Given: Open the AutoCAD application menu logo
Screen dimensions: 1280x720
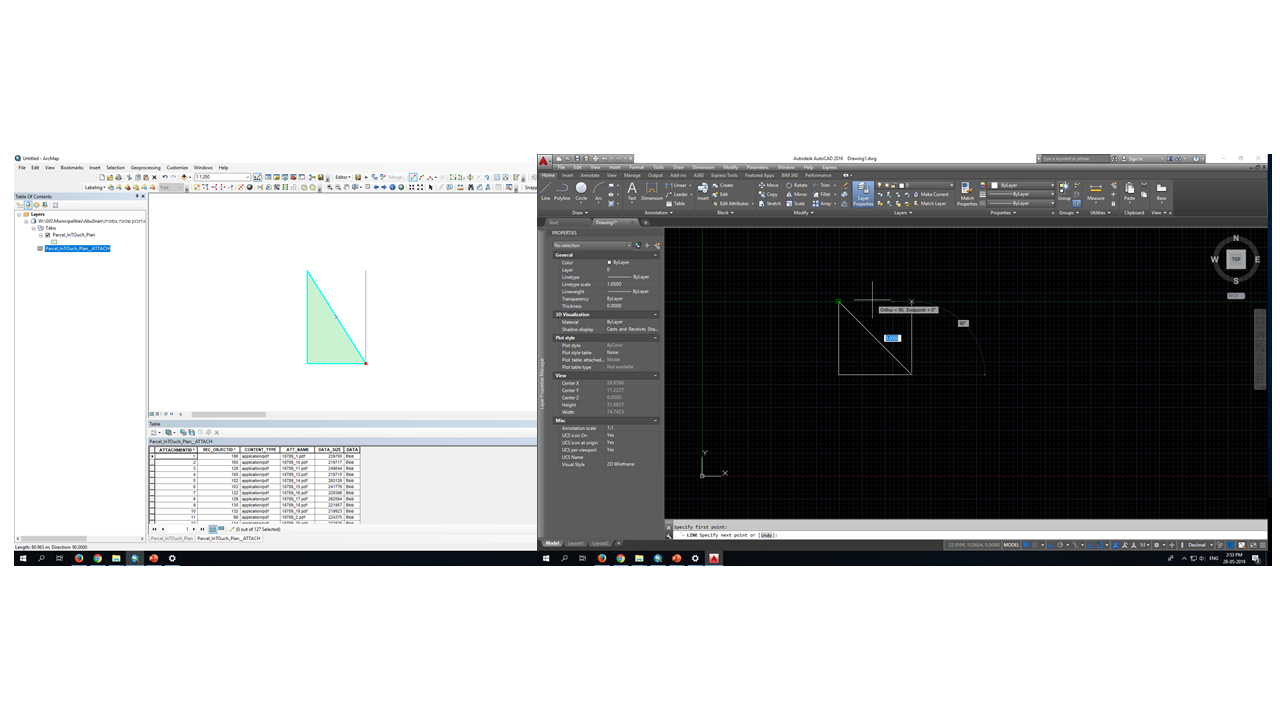Looking at the screenshot, I should [x=544, y=159].
